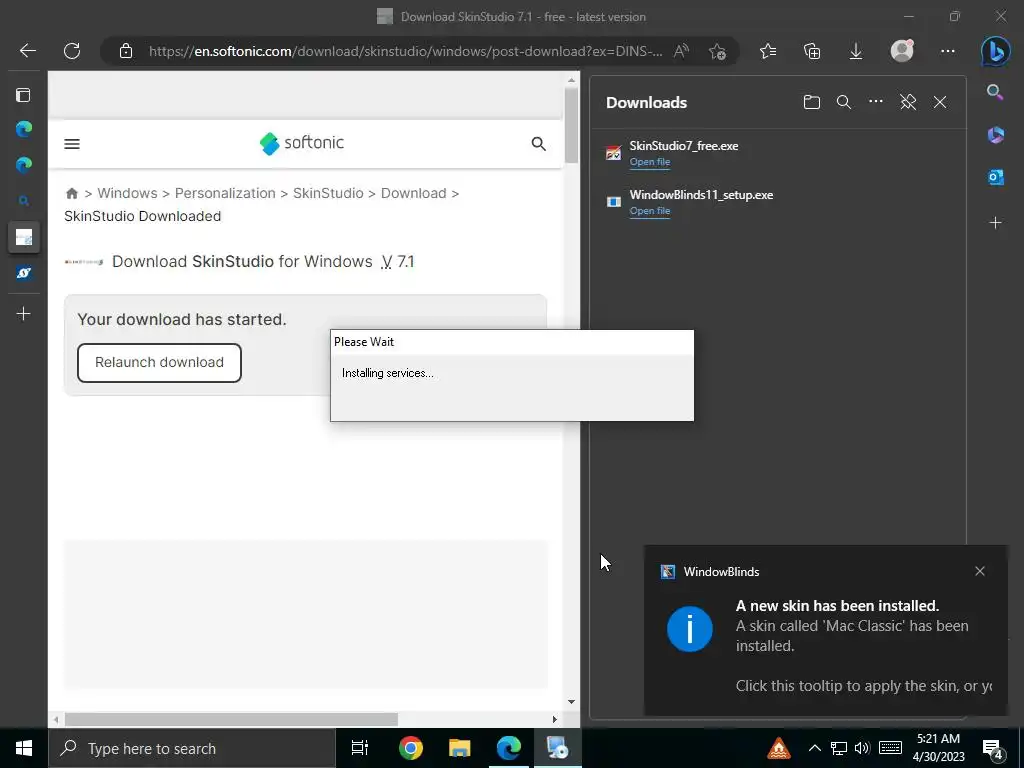Open the volume control tray icon

tap(862, 748)
